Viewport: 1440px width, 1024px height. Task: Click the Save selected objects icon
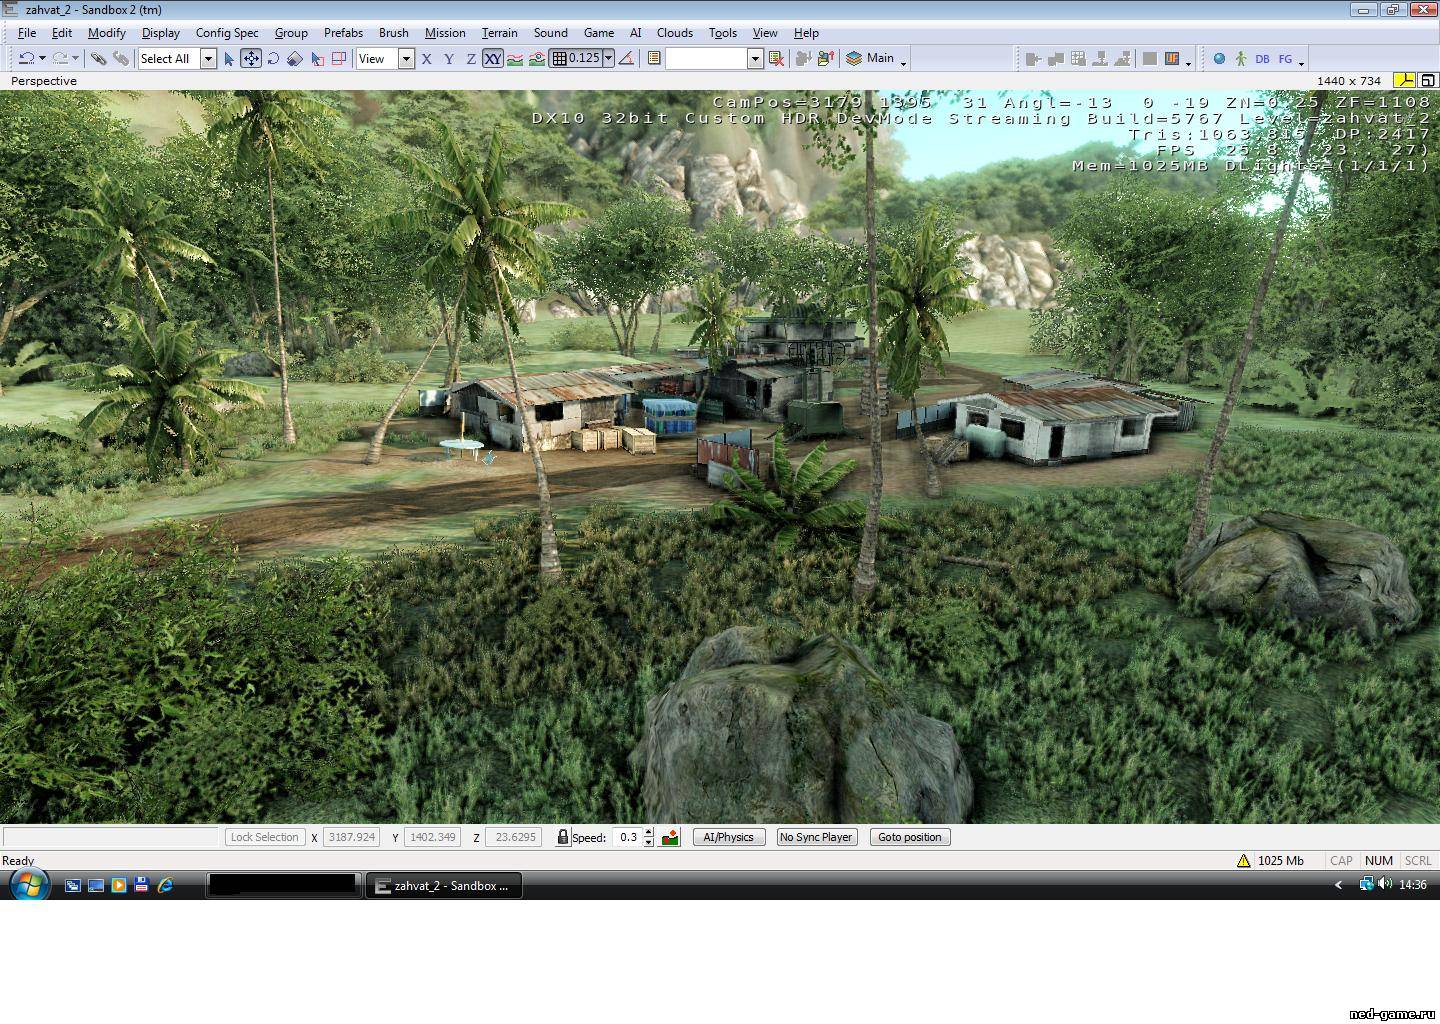tap(803, 59)
